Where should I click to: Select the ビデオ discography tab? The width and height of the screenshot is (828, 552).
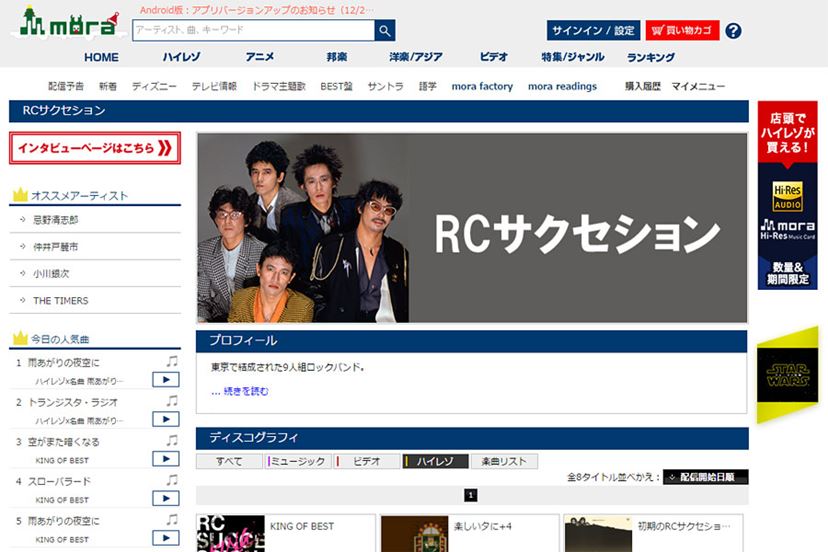point(367,461)
